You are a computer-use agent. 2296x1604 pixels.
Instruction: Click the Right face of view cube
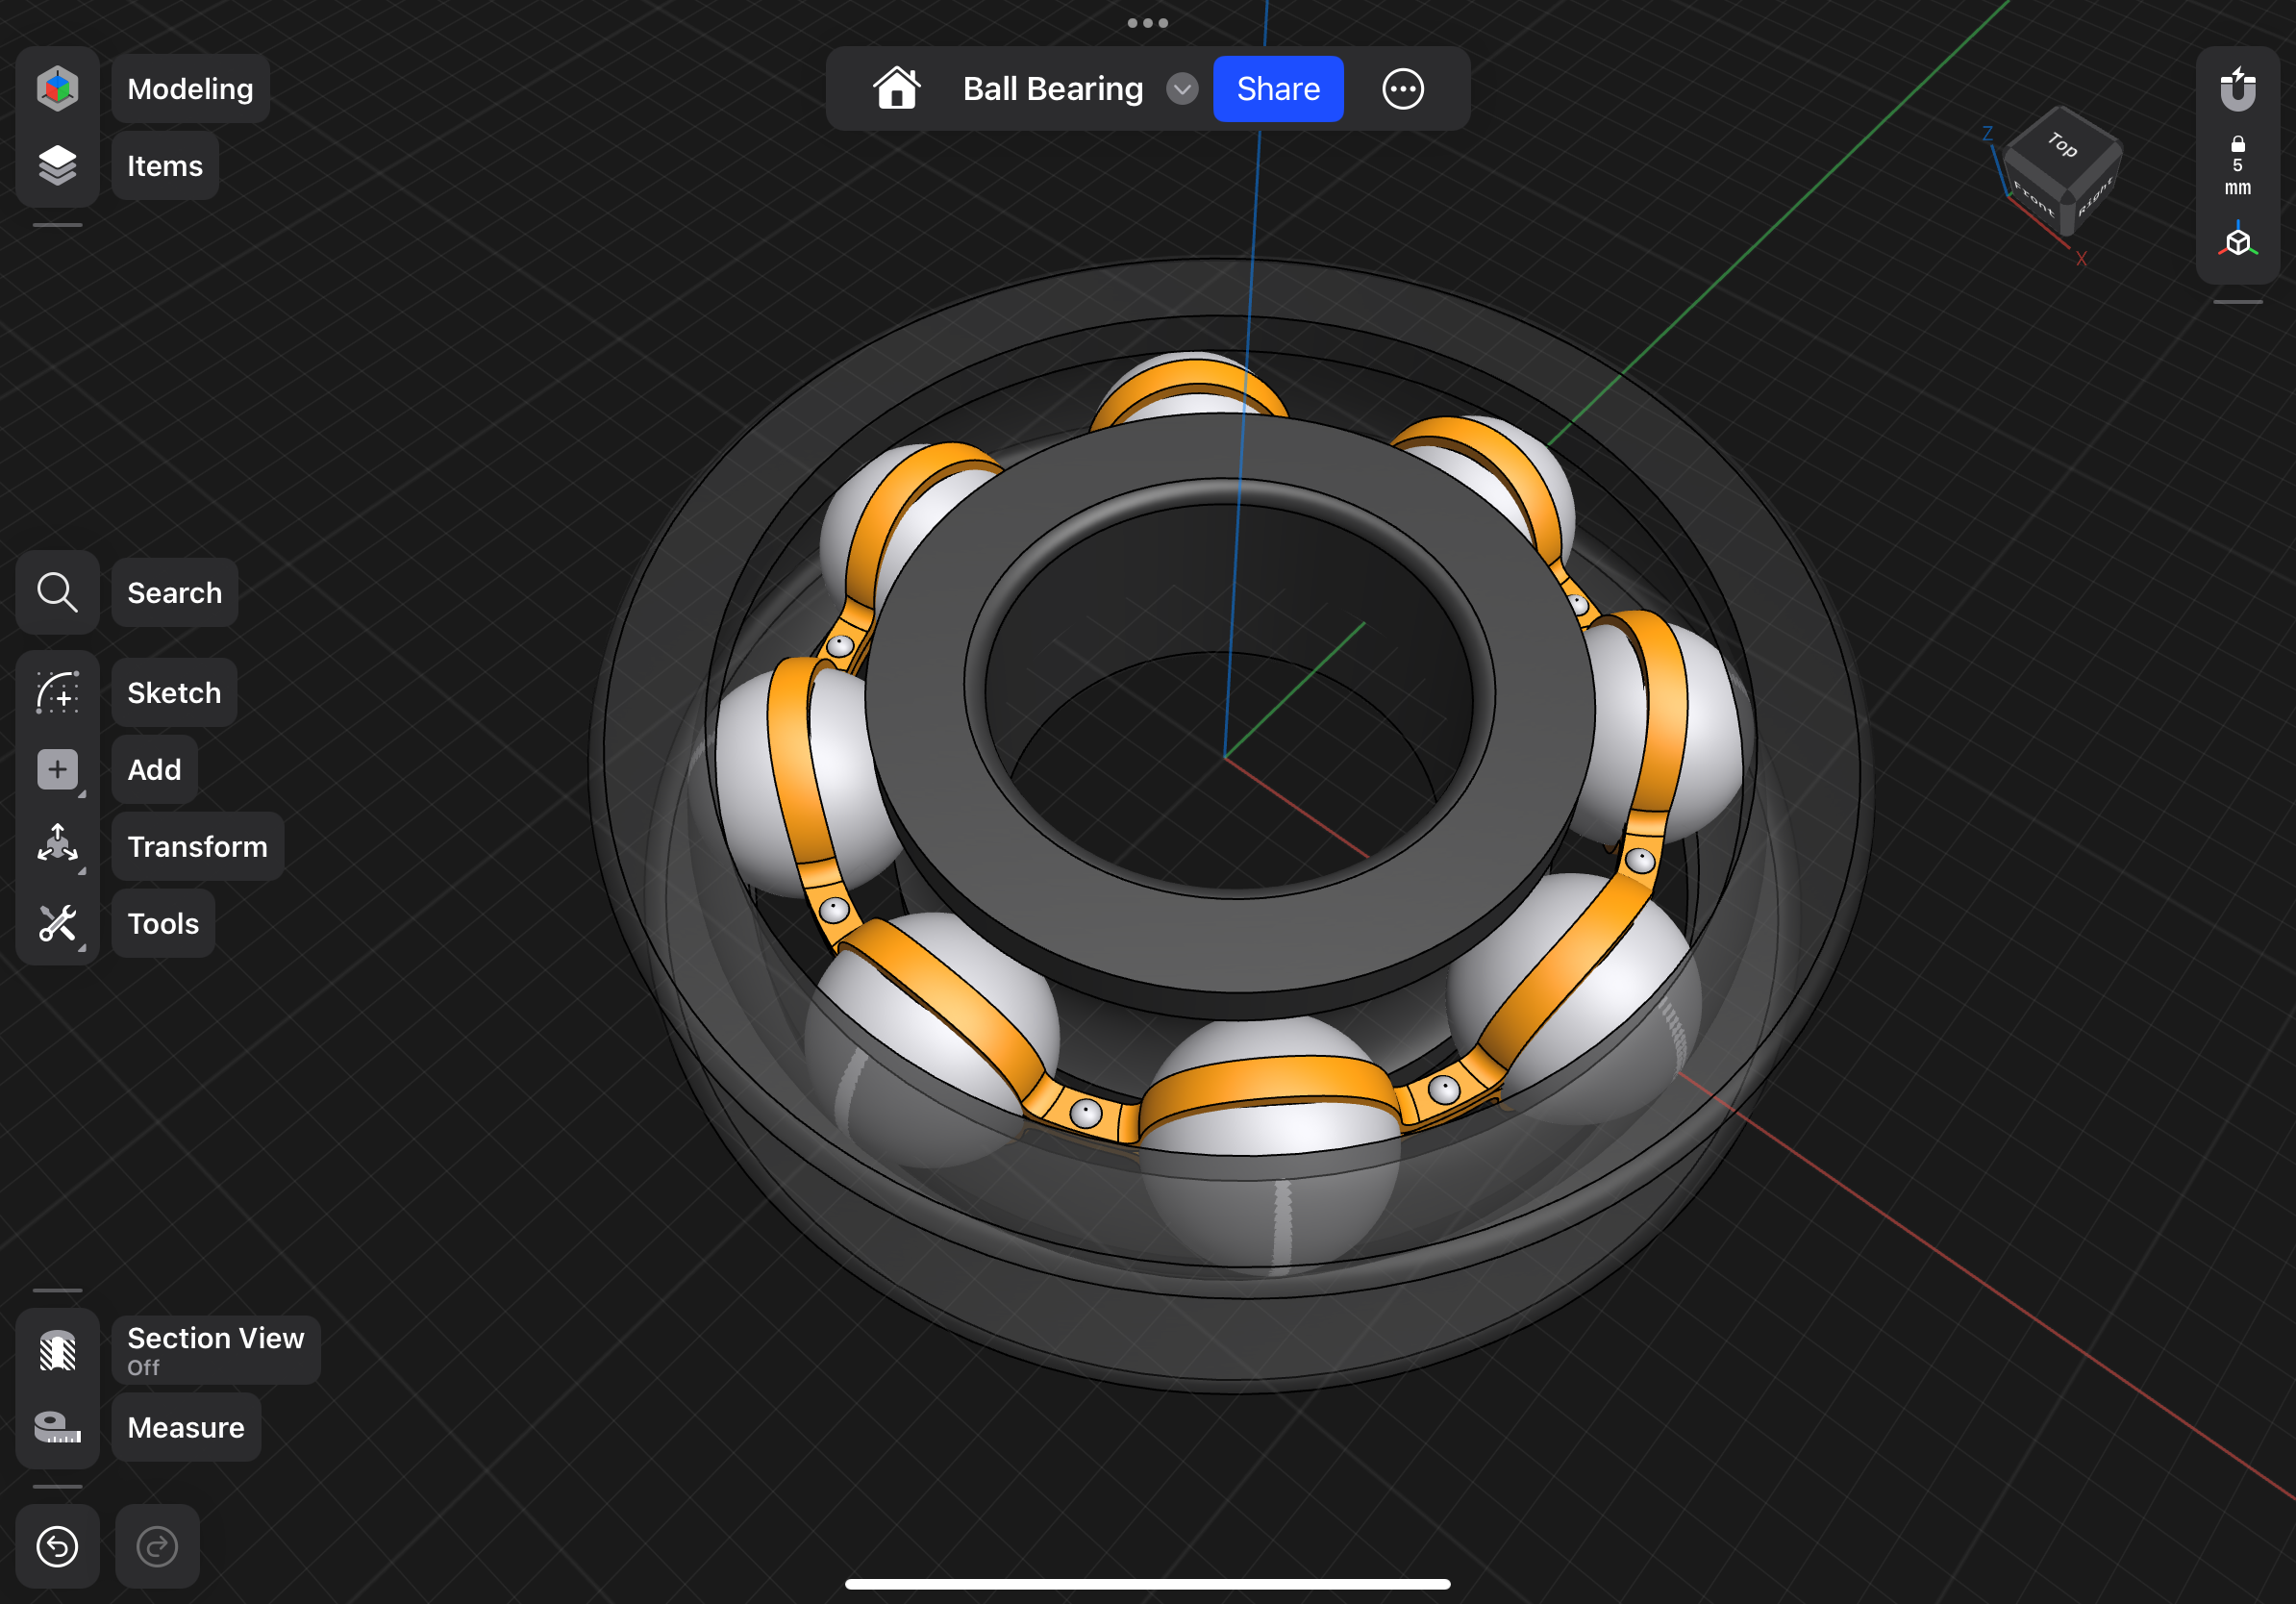point(2094,196)
